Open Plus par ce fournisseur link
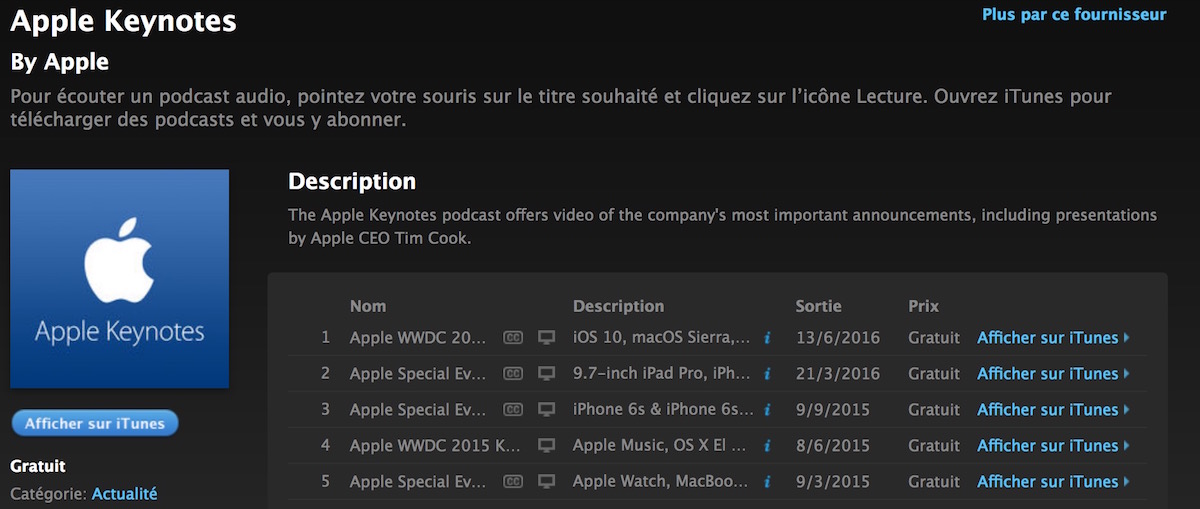The height and width of the screenshot is (509, 1200). click(x=1074, y=15)
